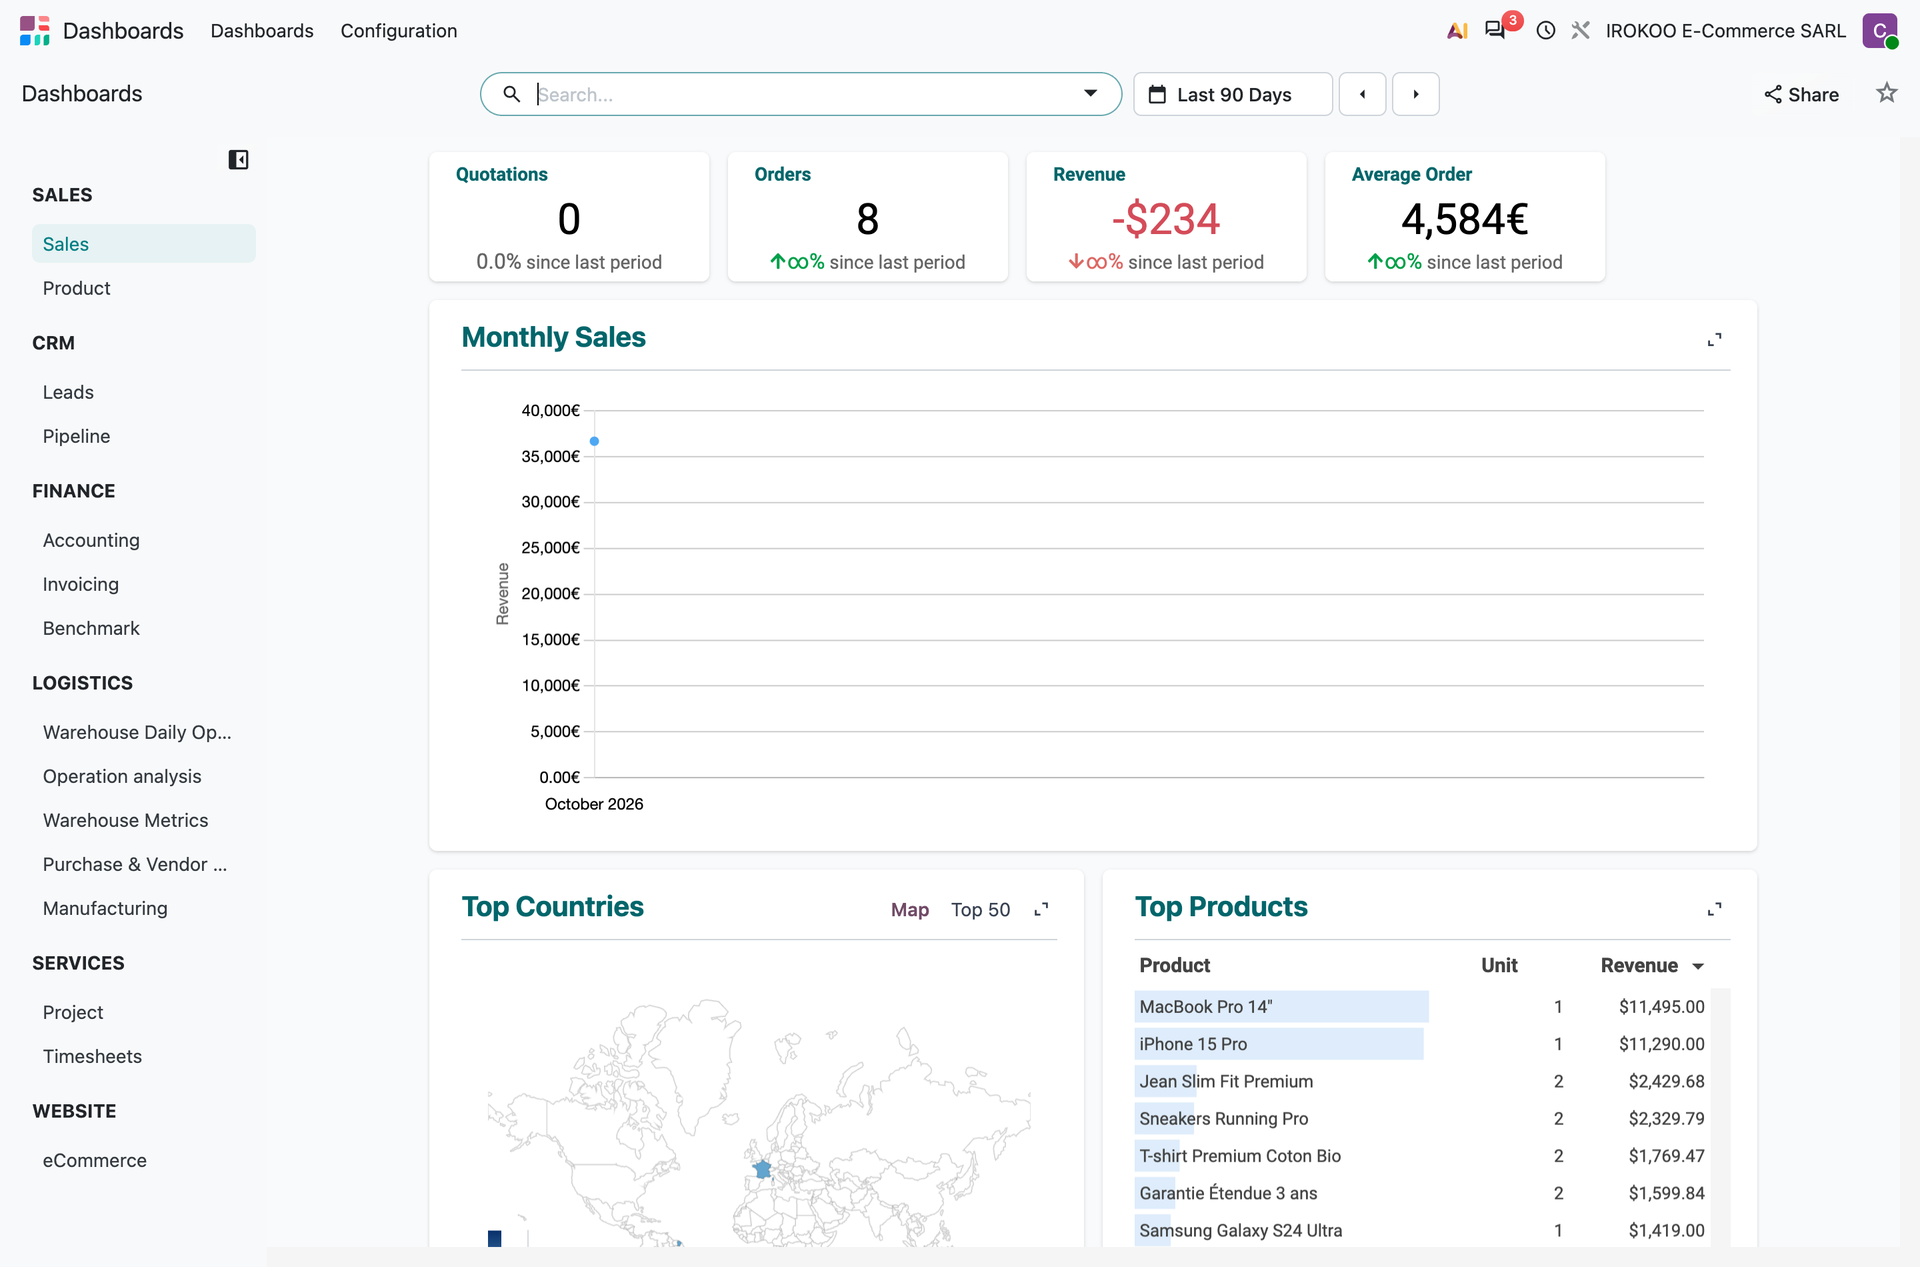Screen dimensions: 1920x1267
Task: Click the Revenue KPI value -$234
Action: pyautogui.click(x=1166, y=219)
